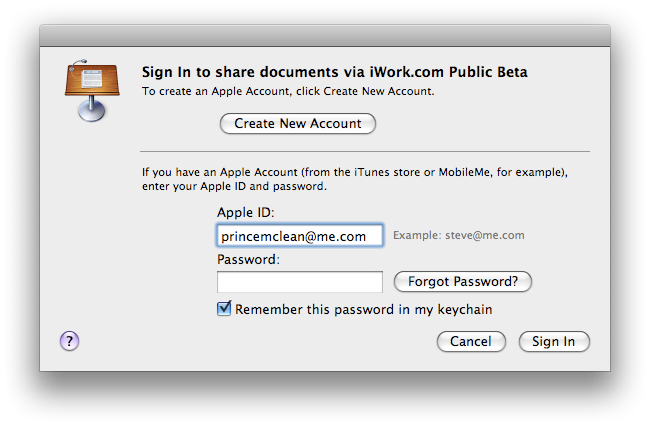Image resolution: width=650 pixels, height=426 pixels.
Task: Click the bold Sign In to share documents heading
Action: coord(335,72)
